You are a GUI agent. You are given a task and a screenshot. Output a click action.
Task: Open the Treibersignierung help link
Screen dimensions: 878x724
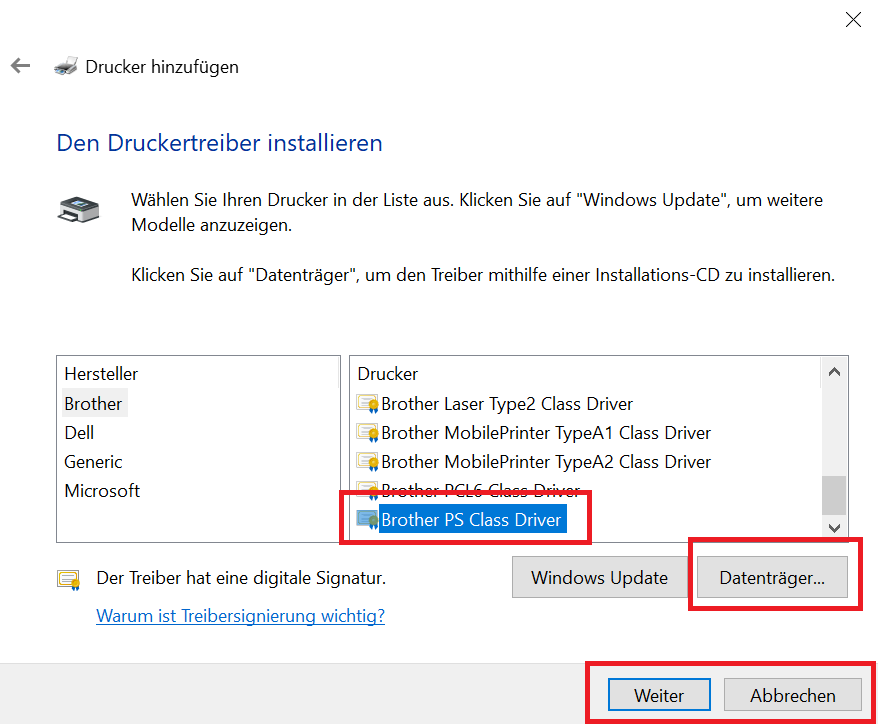coord(240,616)
